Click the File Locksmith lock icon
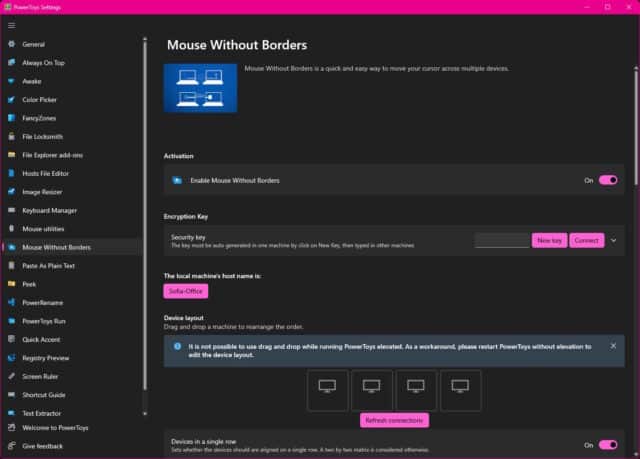The width and height of the screenshot is (640, 459). (11, 136)
